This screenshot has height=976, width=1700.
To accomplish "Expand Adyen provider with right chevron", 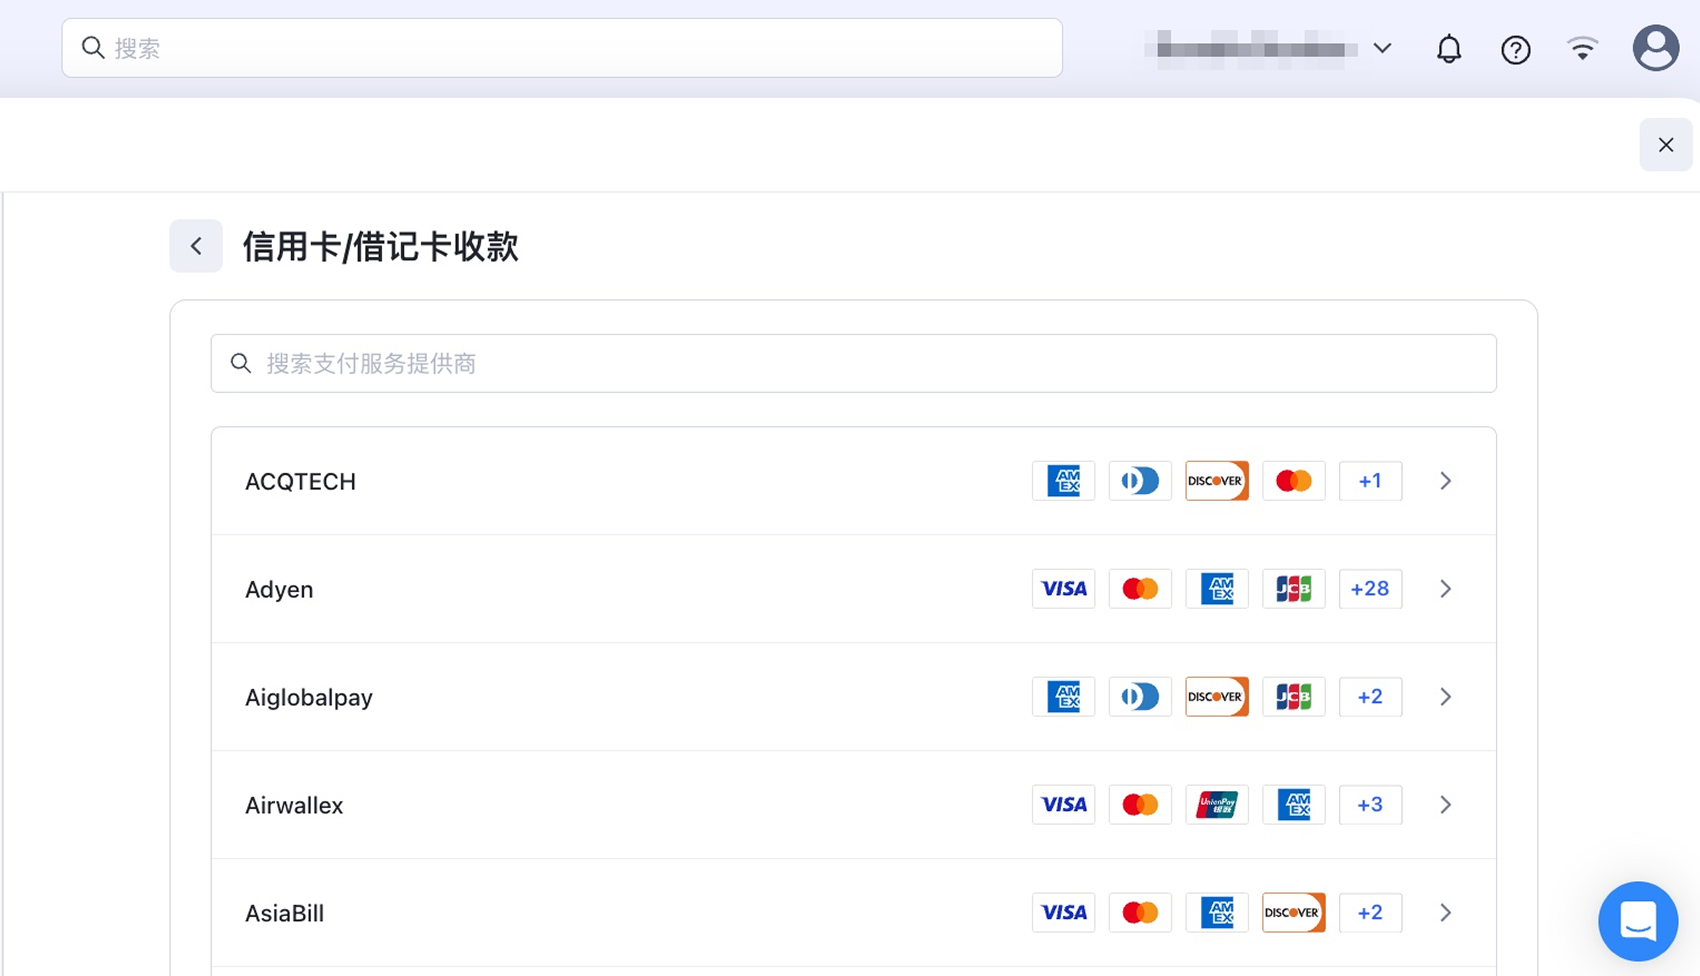I will pos(1445,589).
